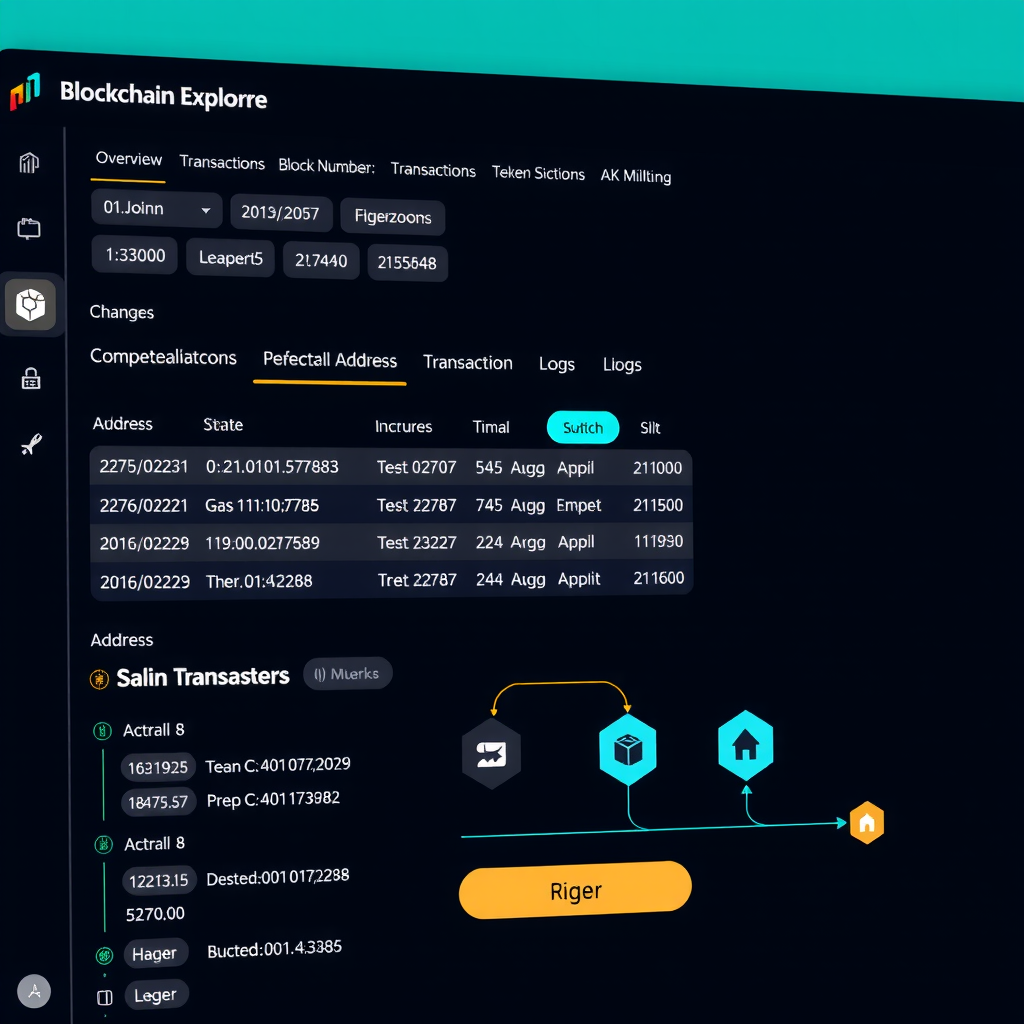Switch to the Pefectall Address tab
Screen dimensions: 1024x1024
(329, 361)
